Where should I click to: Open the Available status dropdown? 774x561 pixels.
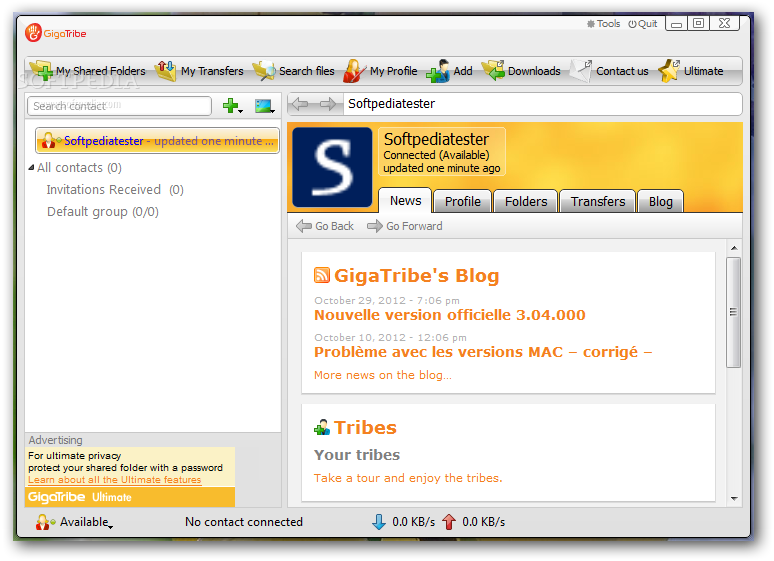click(x=86, y=522)
